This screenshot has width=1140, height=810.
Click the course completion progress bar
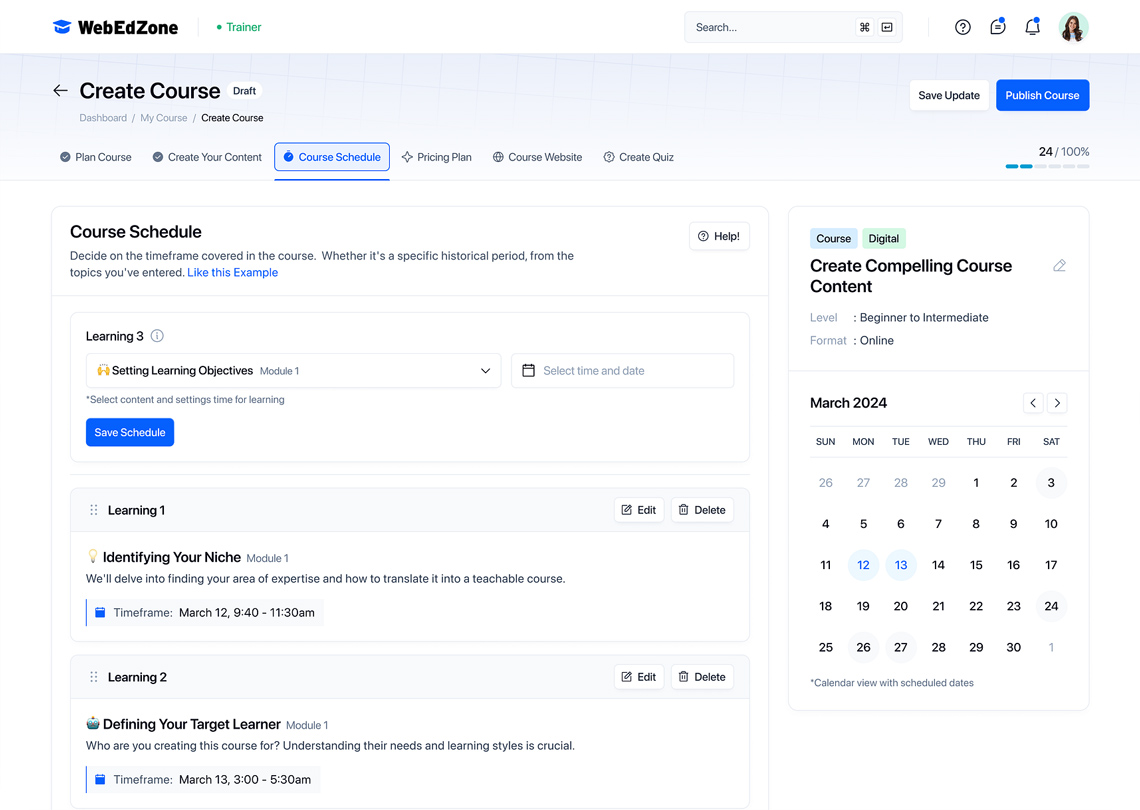1047,166
